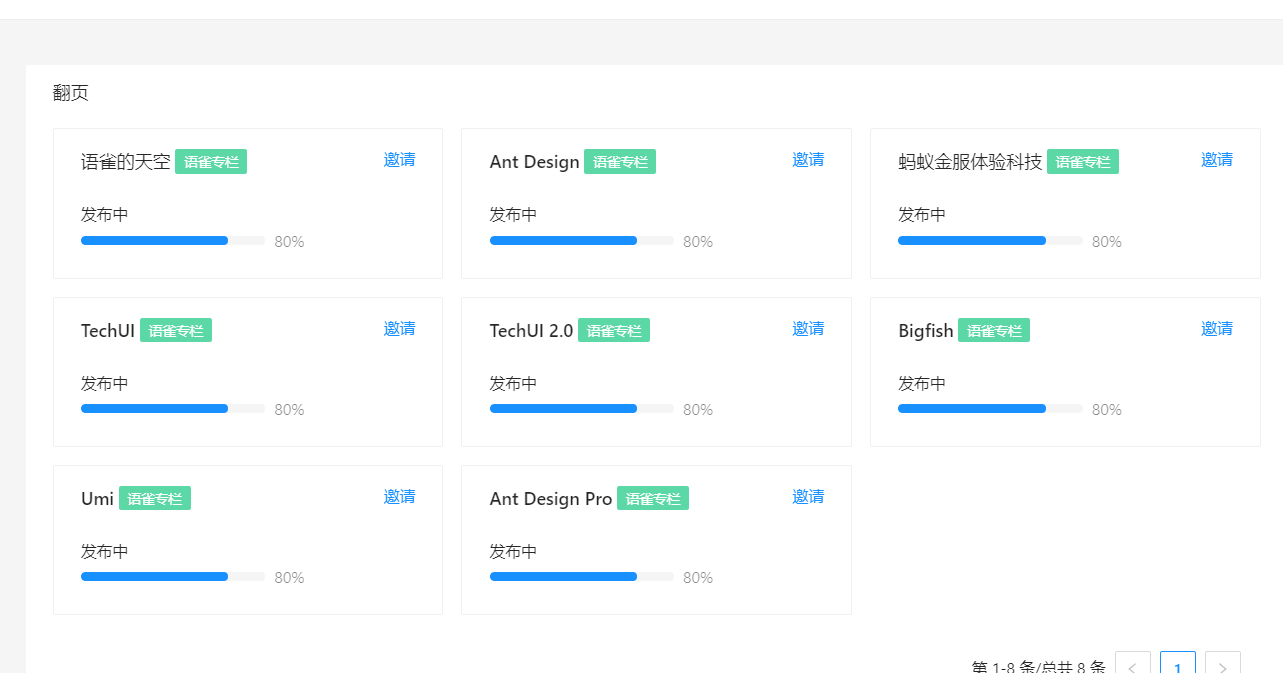Click 语雀专栏 tag beside Bigfish

coord(994,330)
